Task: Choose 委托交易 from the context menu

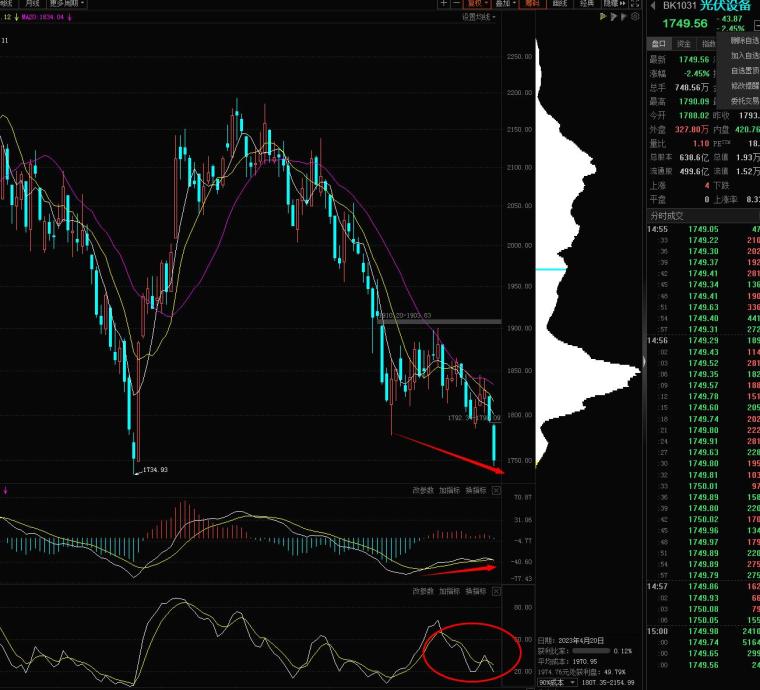Action: click(x=744, y=100)
